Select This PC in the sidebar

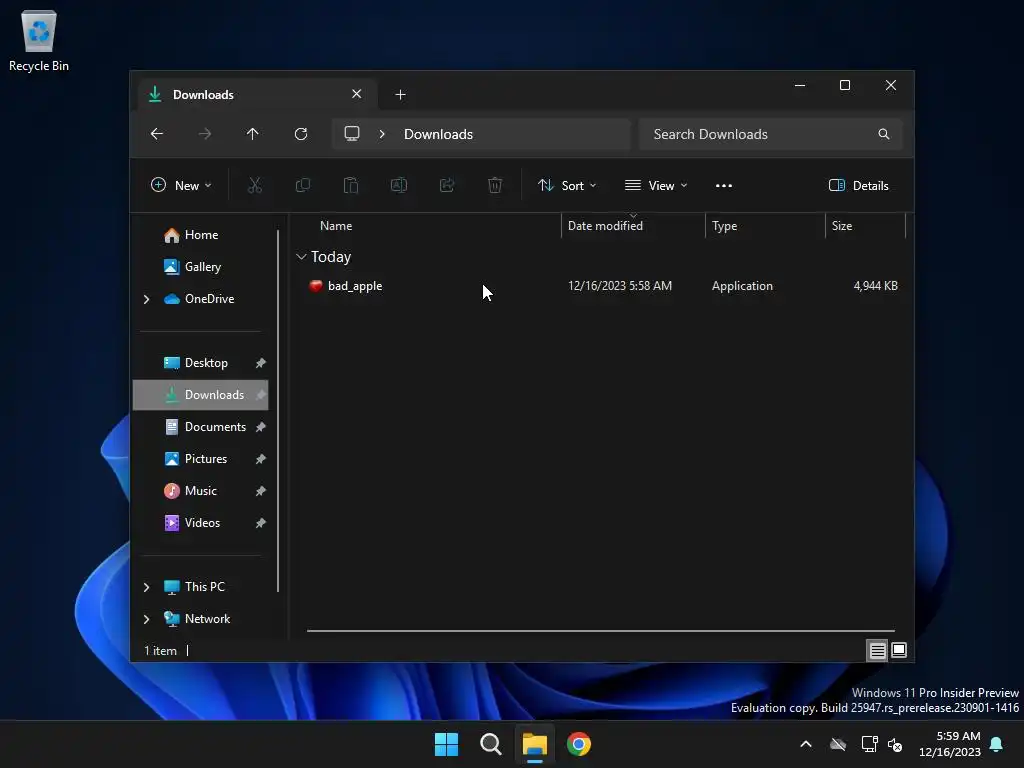click(204, 587)
